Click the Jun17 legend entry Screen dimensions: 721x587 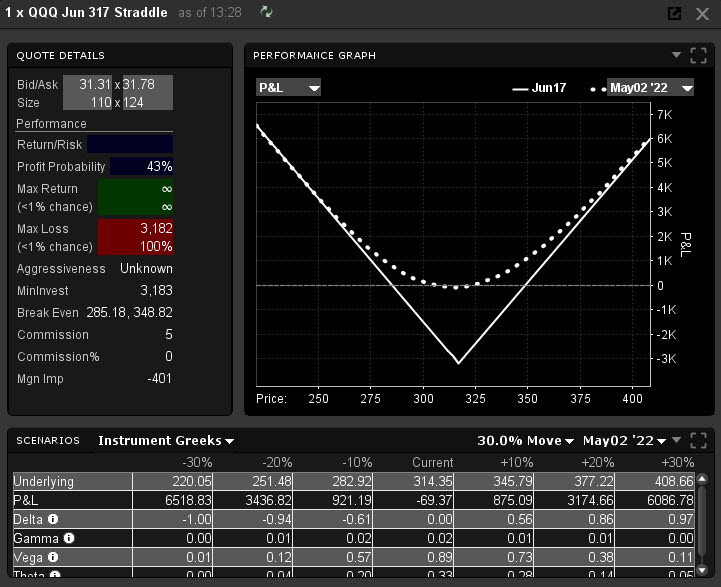pos(539,88)
